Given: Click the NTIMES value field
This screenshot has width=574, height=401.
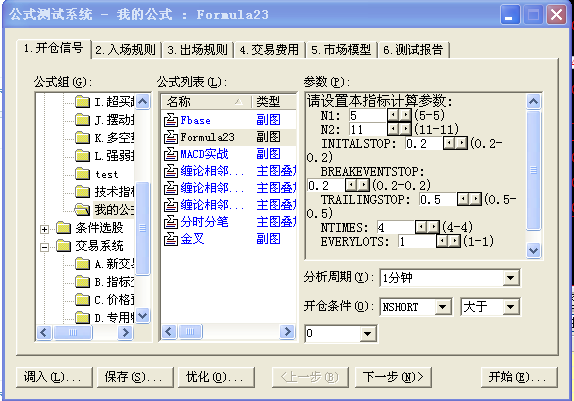Looking at the screenshot, I should [x=396, y=227].
